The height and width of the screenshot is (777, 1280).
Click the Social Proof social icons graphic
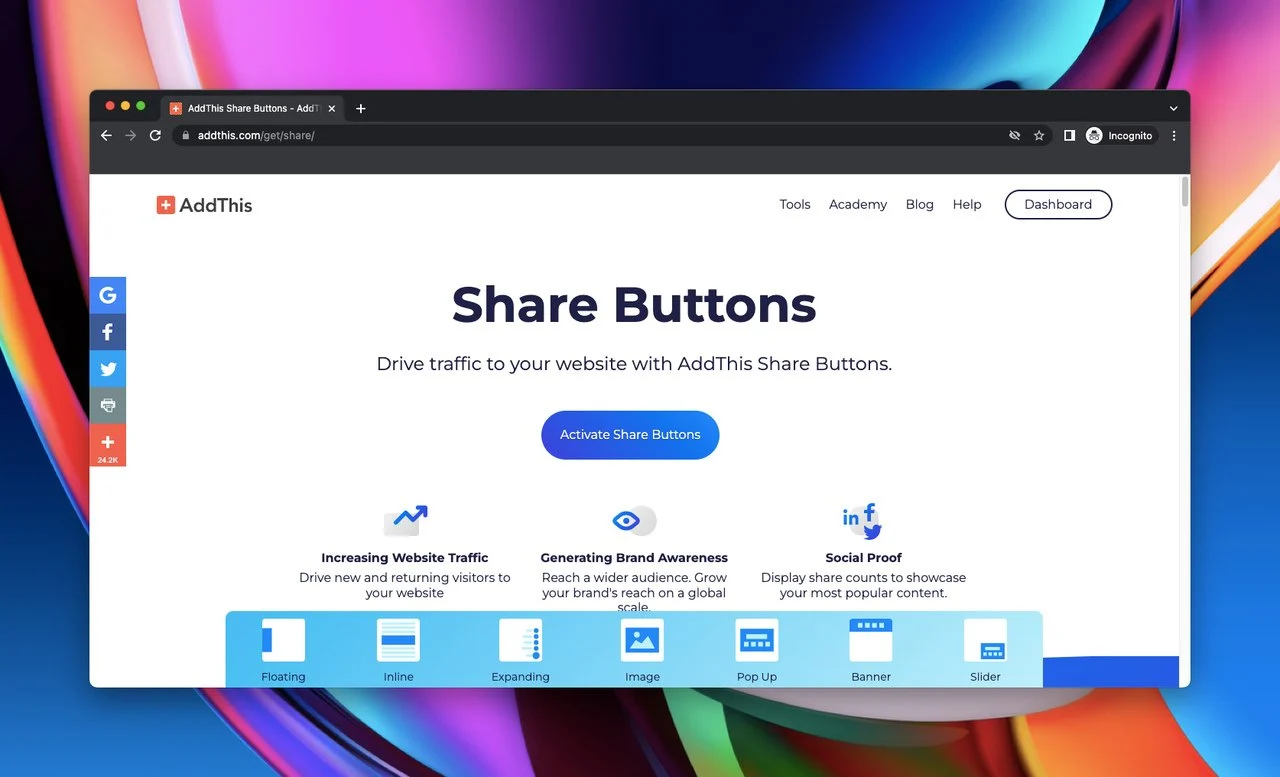click(863, 521)
